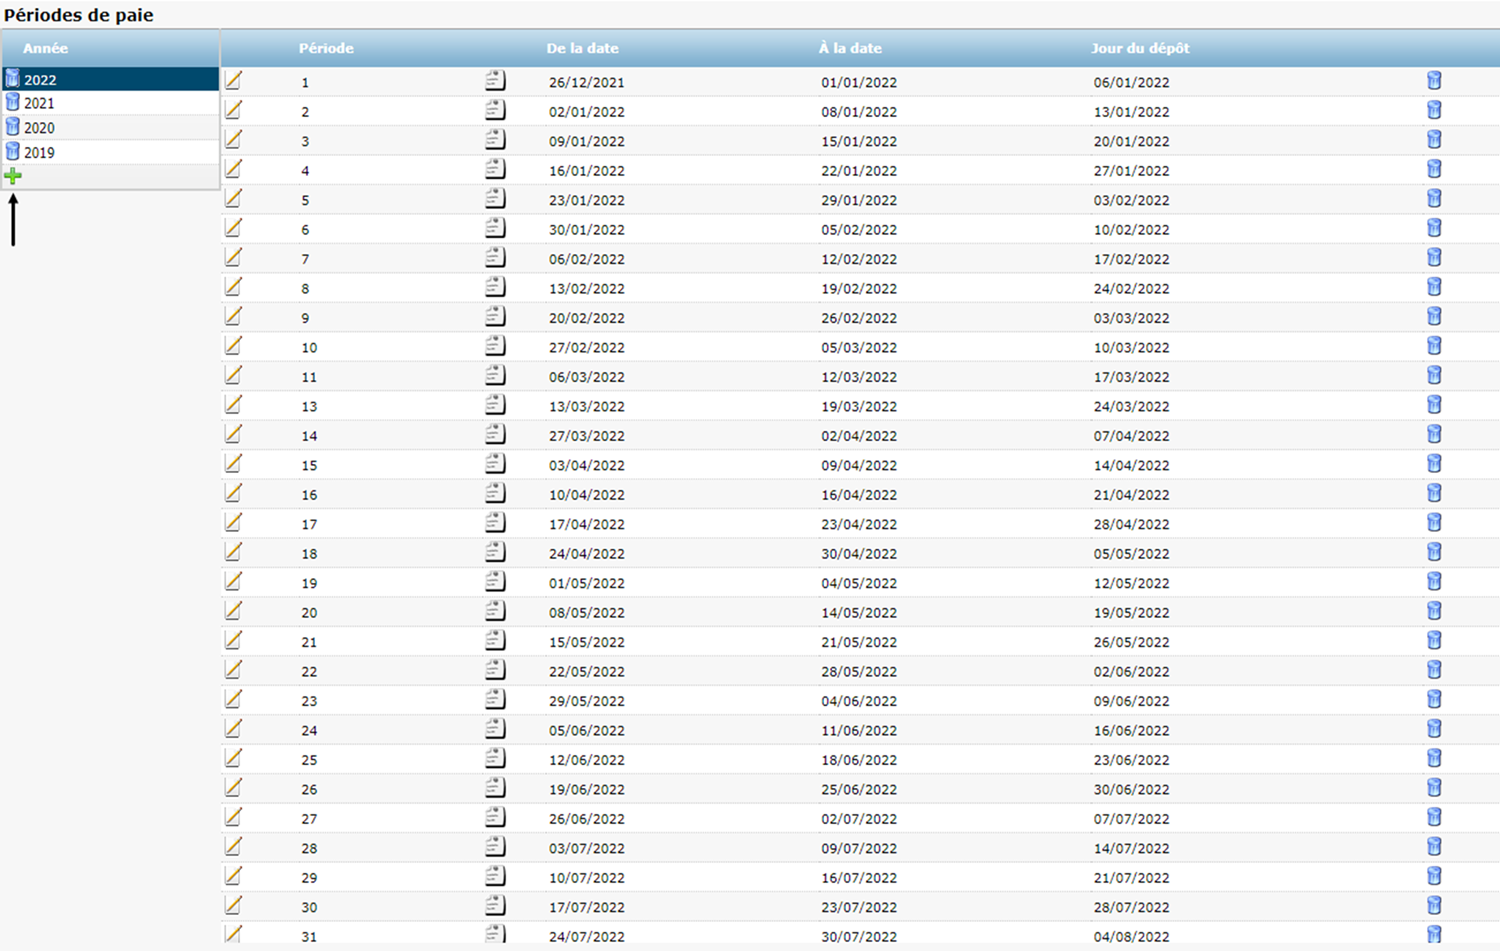Open the document icon for period 9
This screenshot has height=951, width=1500.
click(495, 316)
